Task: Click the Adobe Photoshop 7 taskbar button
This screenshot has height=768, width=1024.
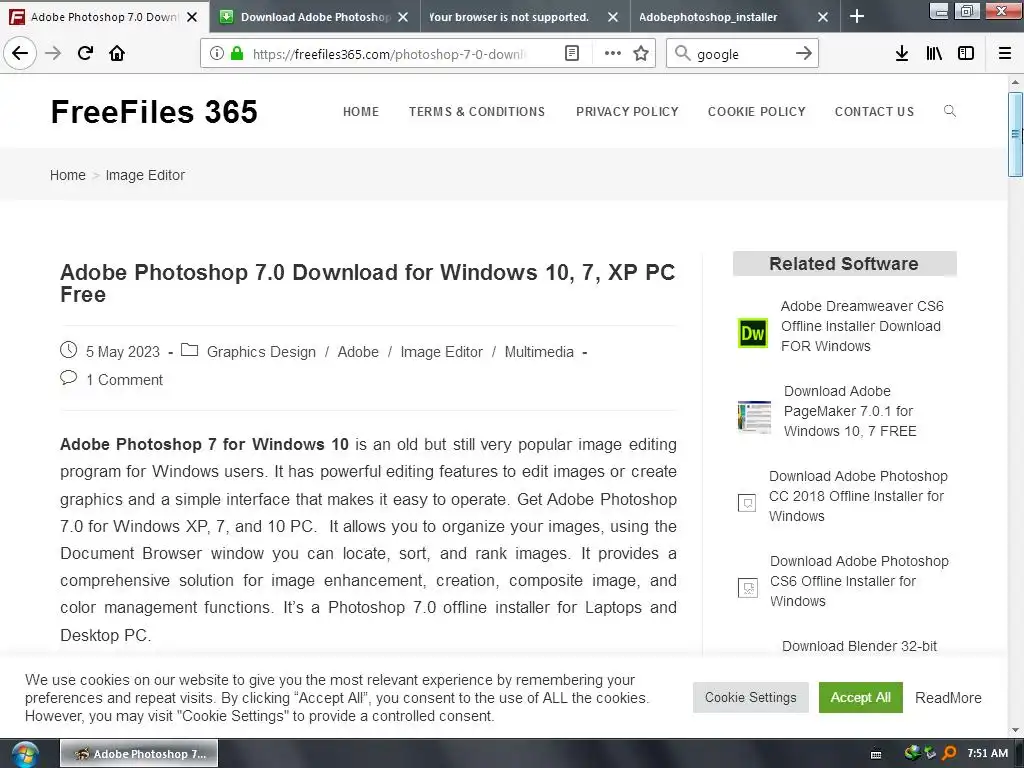Action: (139, 754)
